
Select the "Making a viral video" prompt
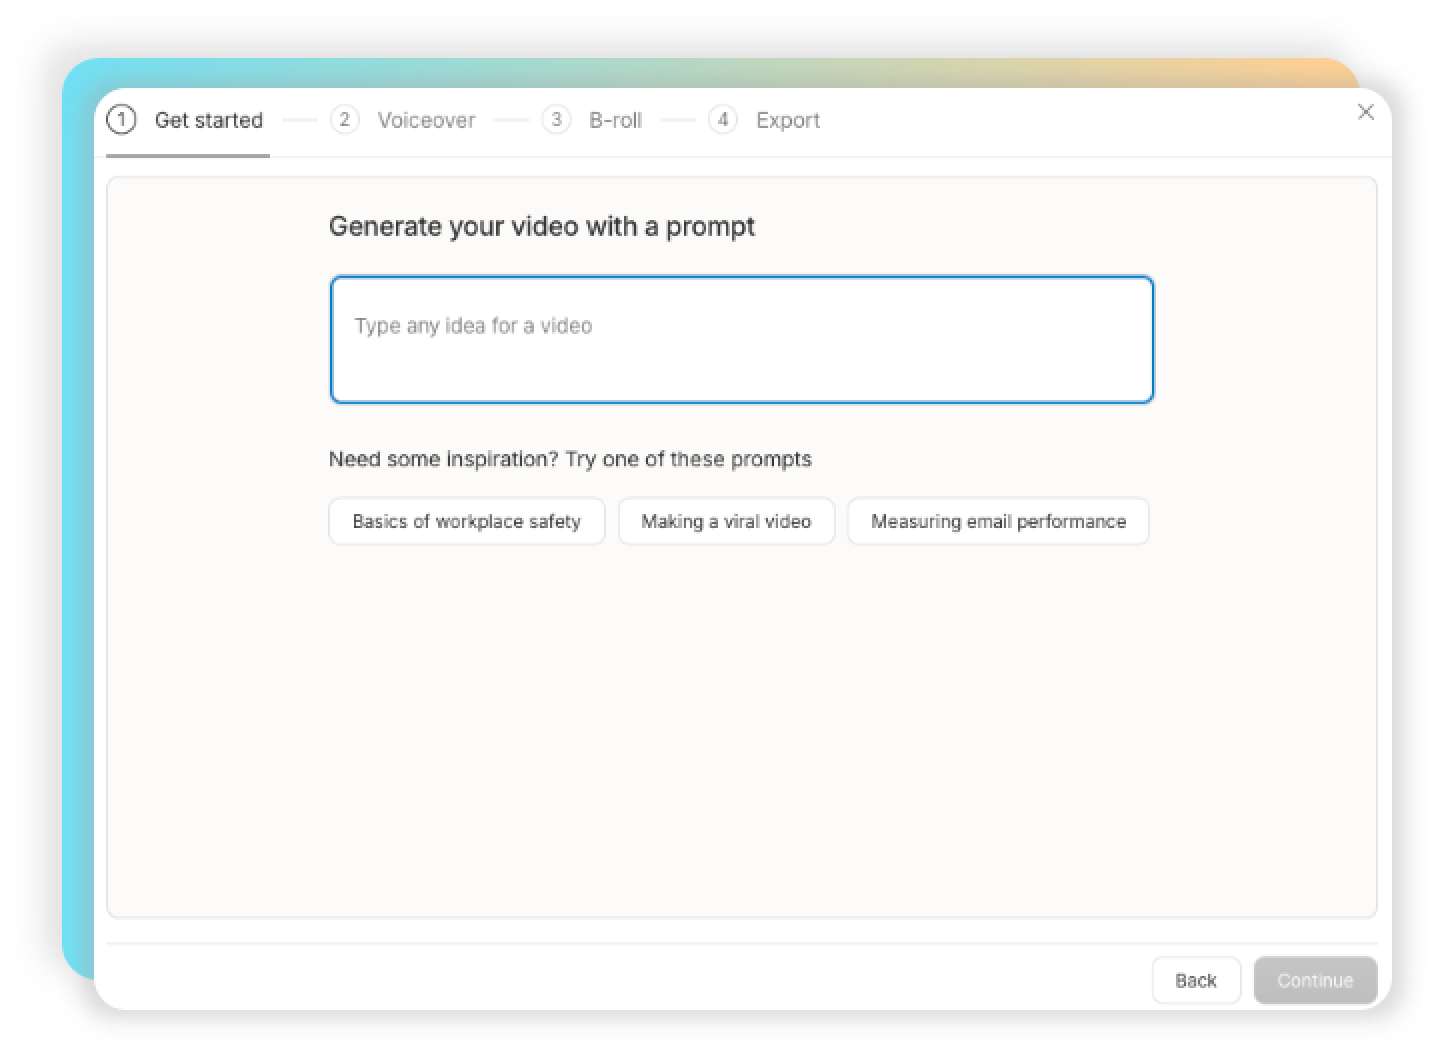(x=727, y=521)
